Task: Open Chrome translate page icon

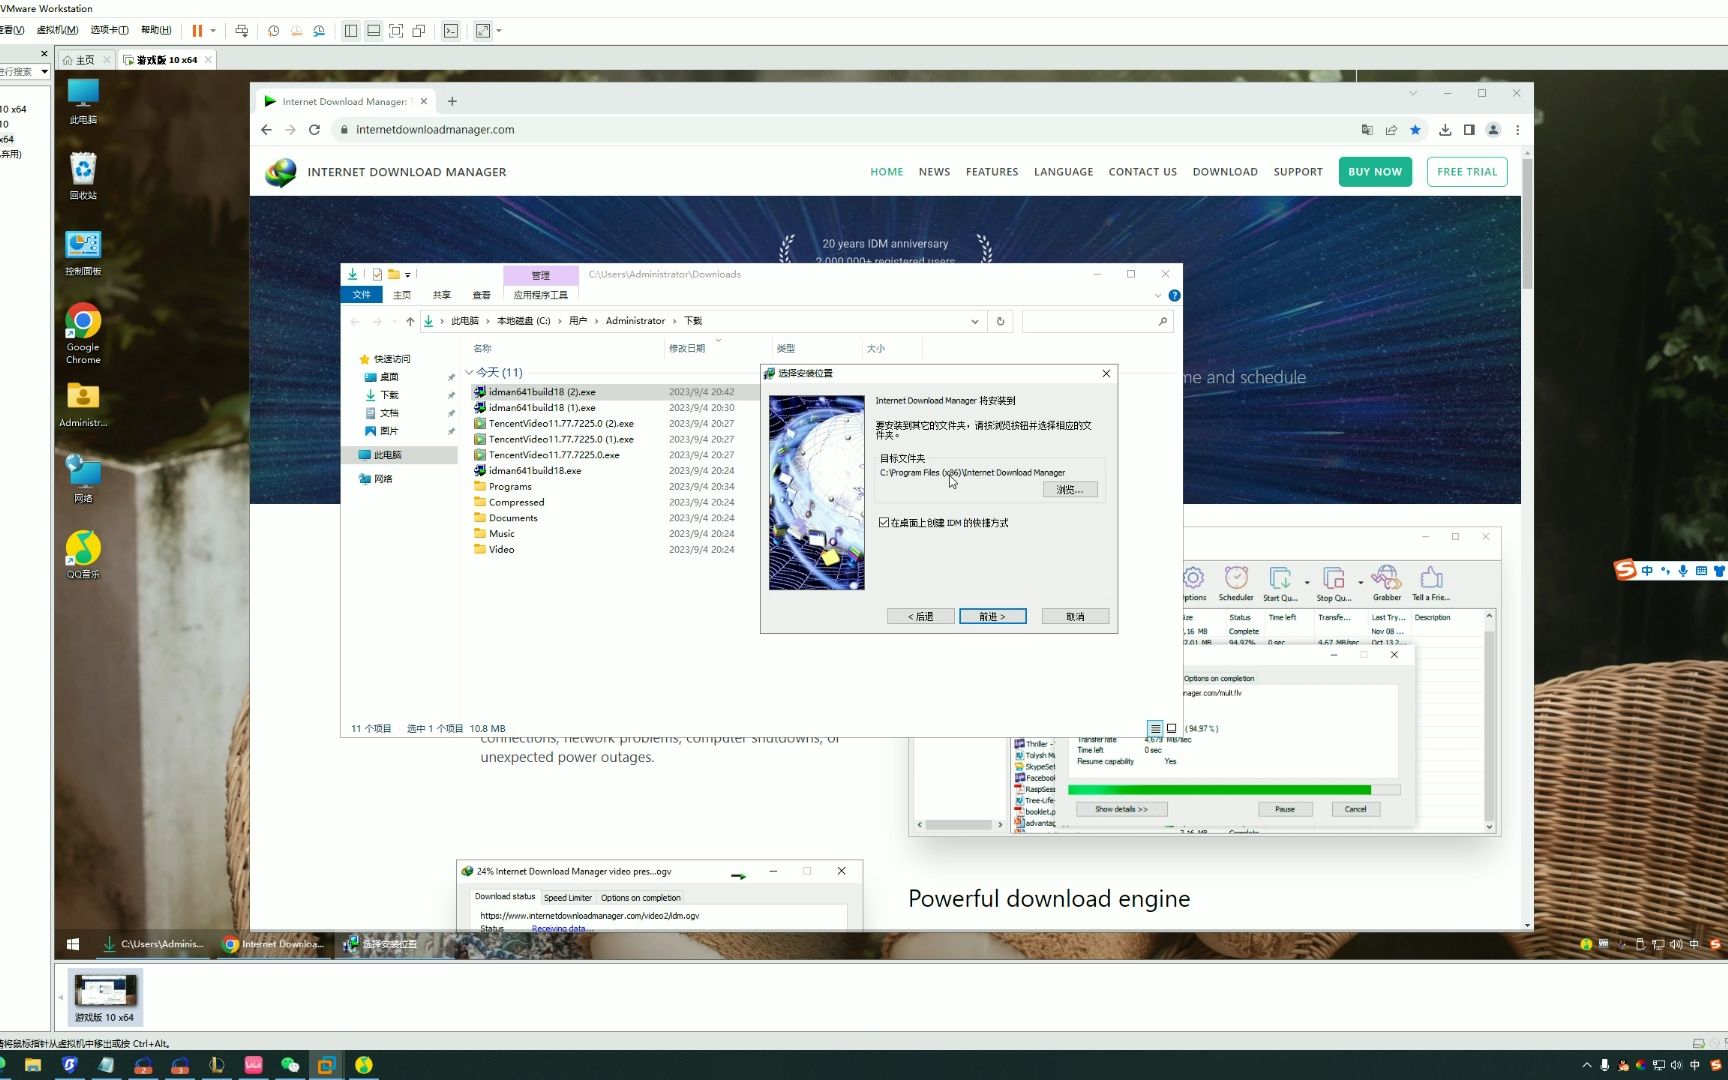Action: (x=1367, y=130)
